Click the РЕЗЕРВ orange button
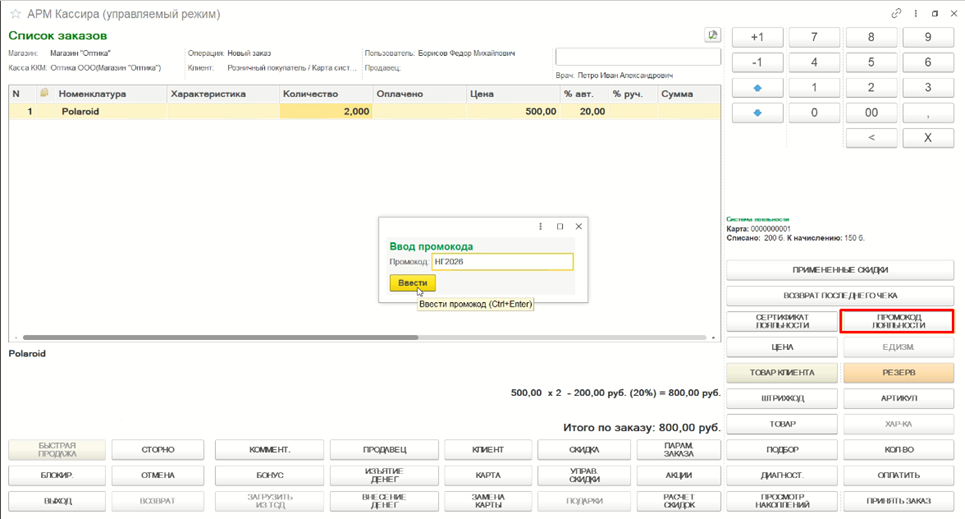The image size is (965, 519). coord(899,372)
